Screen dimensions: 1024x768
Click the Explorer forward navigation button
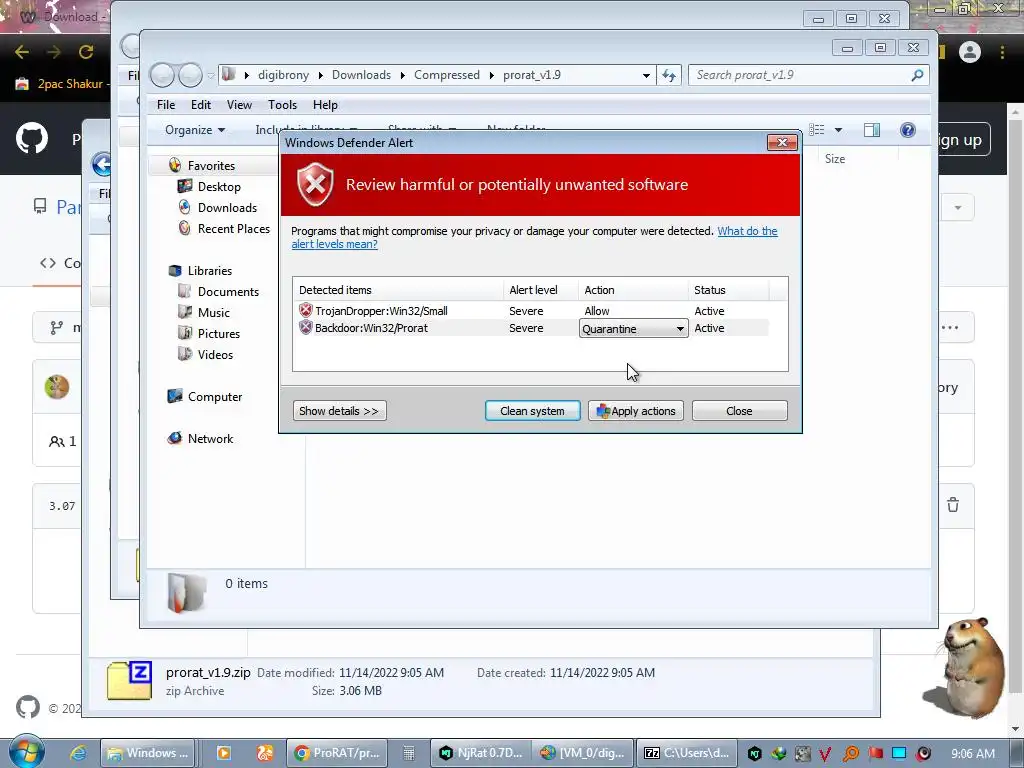190,75
